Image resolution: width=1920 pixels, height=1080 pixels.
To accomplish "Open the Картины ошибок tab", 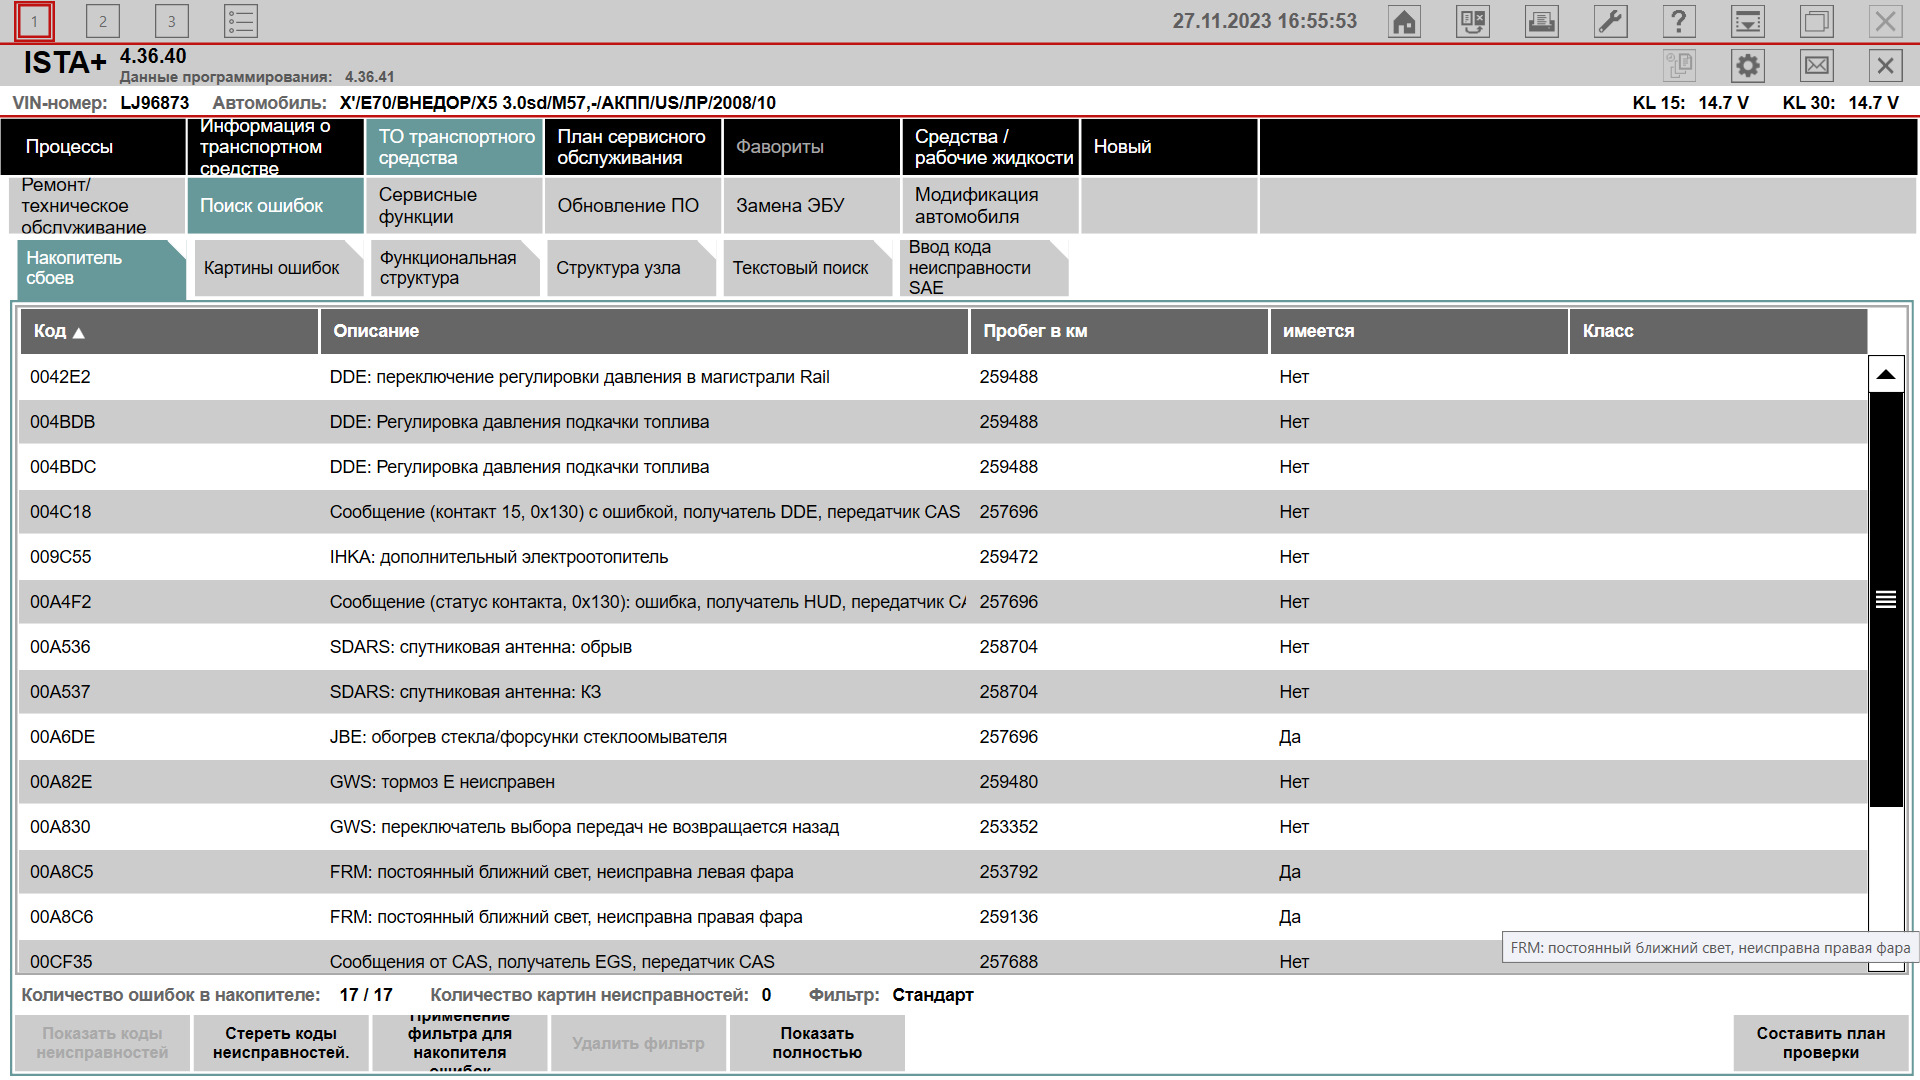I will pos(272,268).
